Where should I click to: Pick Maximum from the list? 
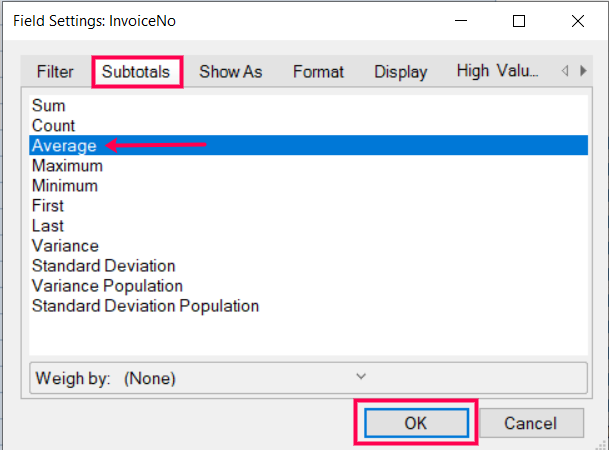click(308, 165)
